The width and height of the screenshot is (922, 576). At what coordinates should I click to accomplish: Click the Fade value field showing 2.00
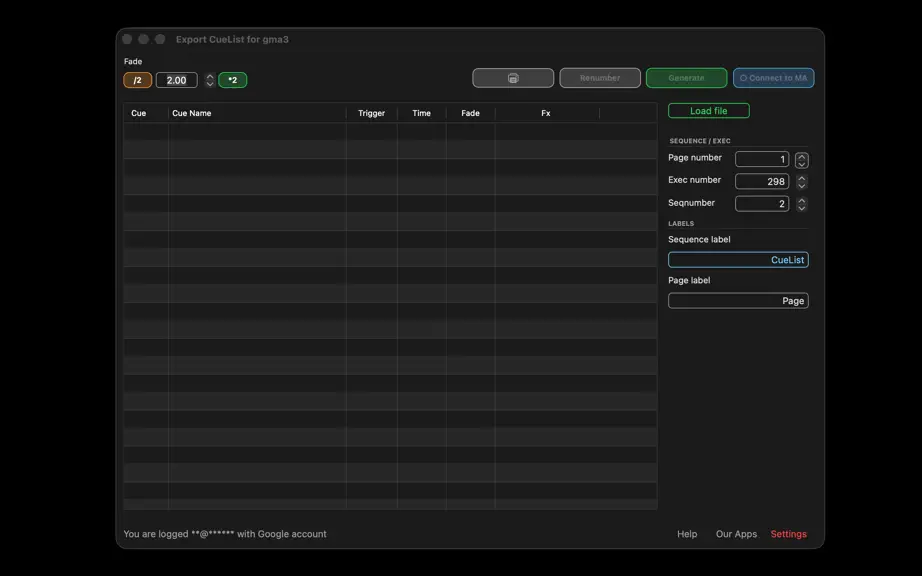(x=176, y=80)
